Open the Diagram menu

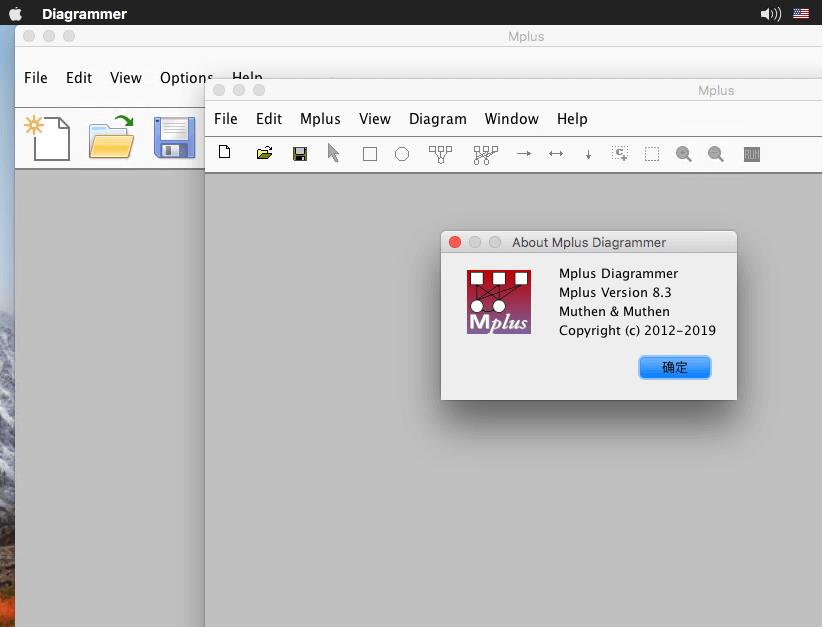pyautogui.click(x=437, y=119)
